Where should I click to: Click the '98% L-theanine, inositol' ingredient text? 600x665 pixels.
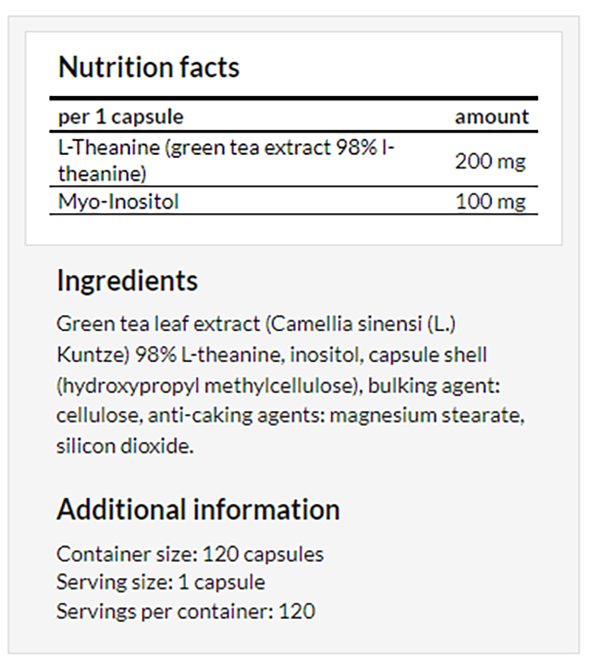click(x=248, y=355)
